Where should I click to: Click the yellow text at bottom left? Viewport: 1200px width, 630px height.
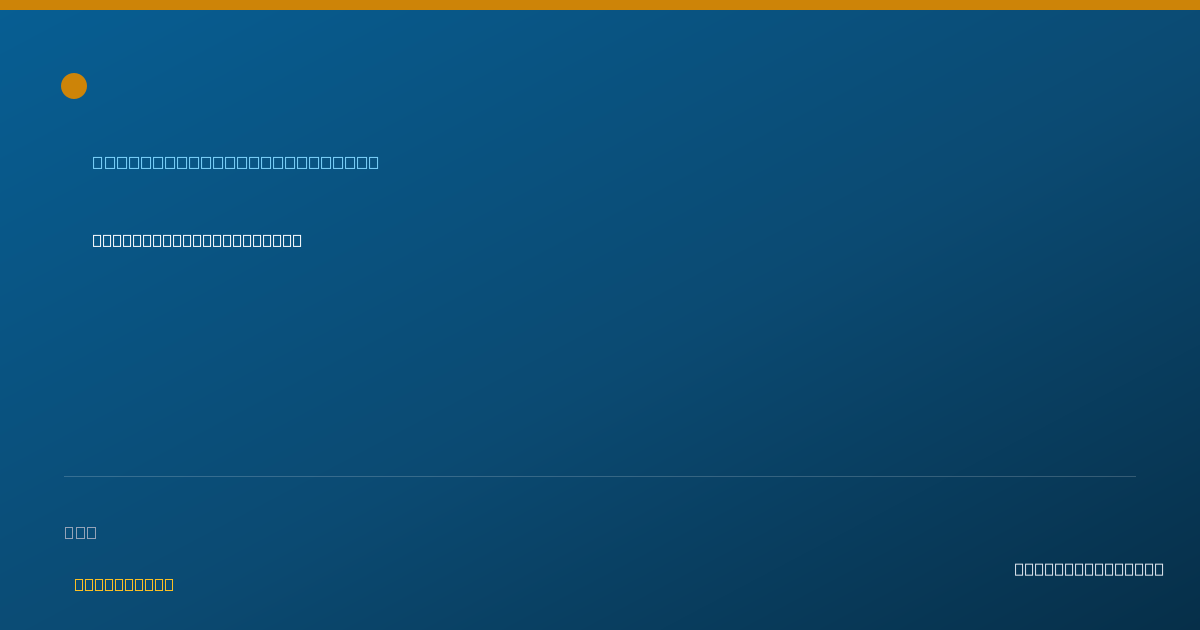click(124, 584)
